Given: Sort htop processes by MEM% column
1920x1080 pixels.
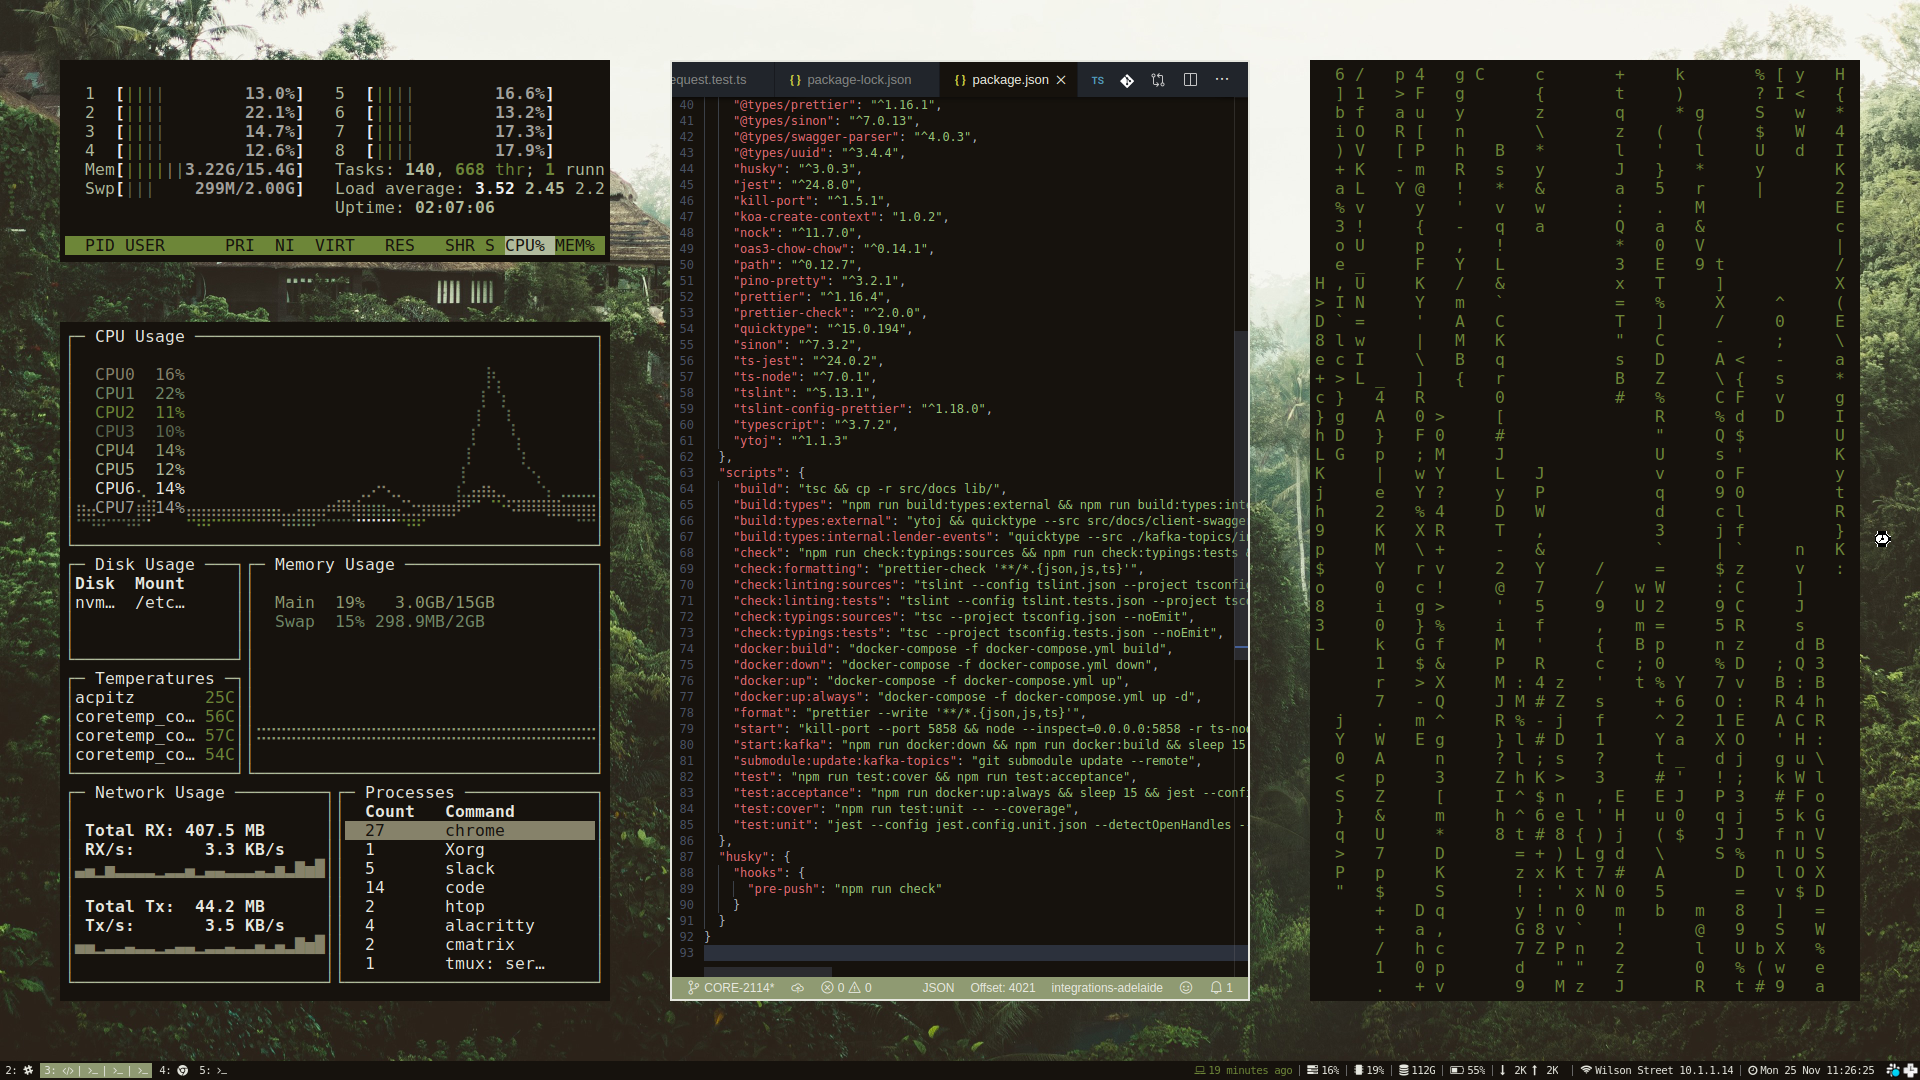Looking at the screenshot, I should (575, 245).
